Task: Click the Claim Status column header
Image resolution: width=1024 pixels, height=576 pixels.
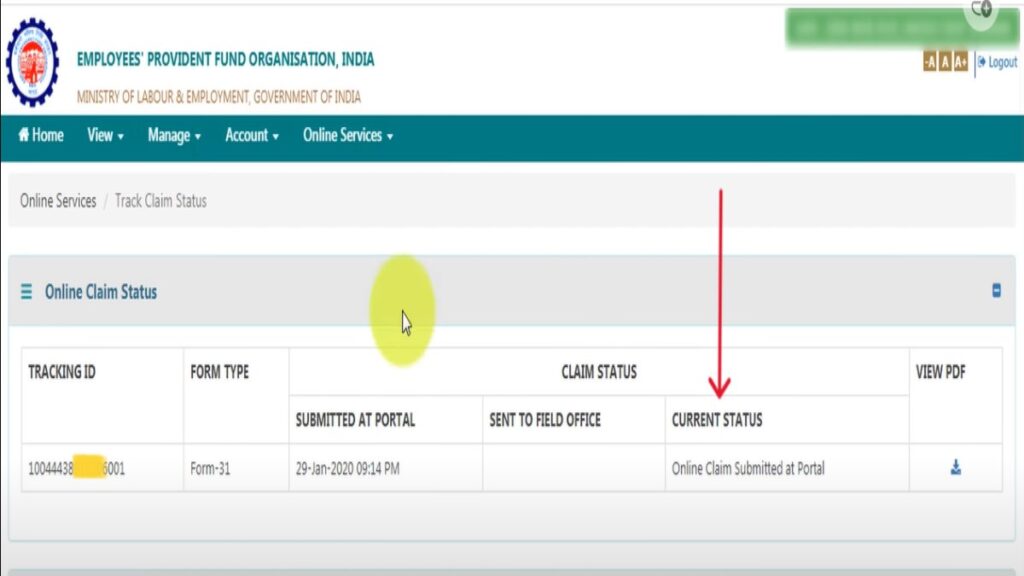Action: tap(599, 372)
